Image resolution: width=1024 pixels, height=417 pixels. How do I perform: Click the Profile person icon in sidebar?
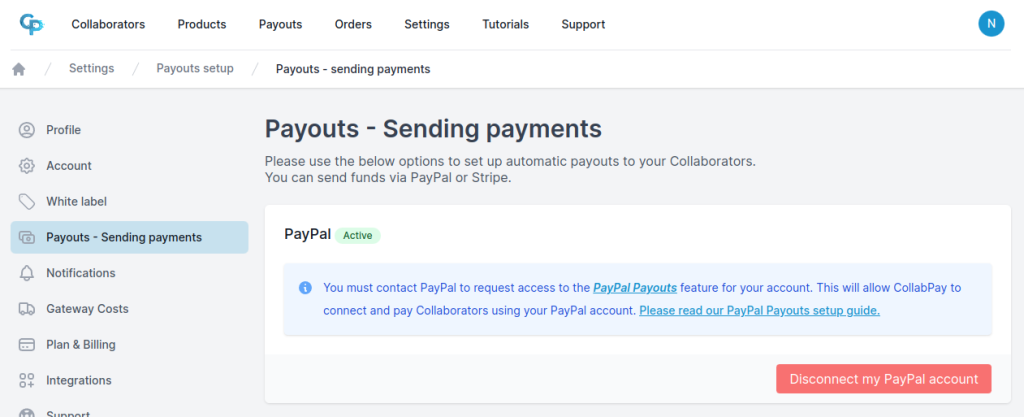pyautogui.click(x=27, y=130)
